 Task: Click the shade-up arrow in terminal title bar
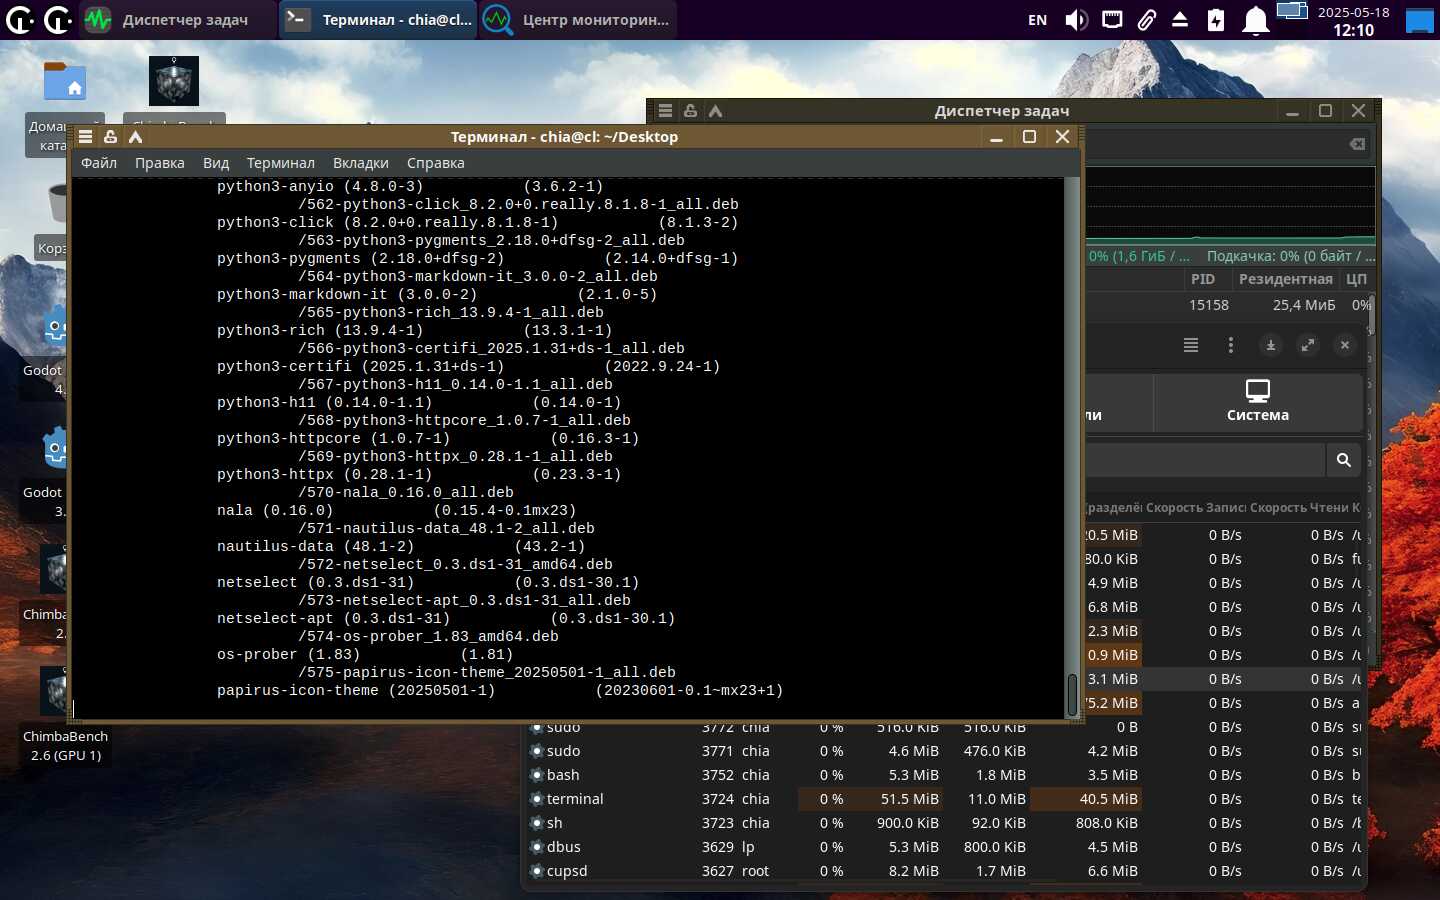point(135,137)
